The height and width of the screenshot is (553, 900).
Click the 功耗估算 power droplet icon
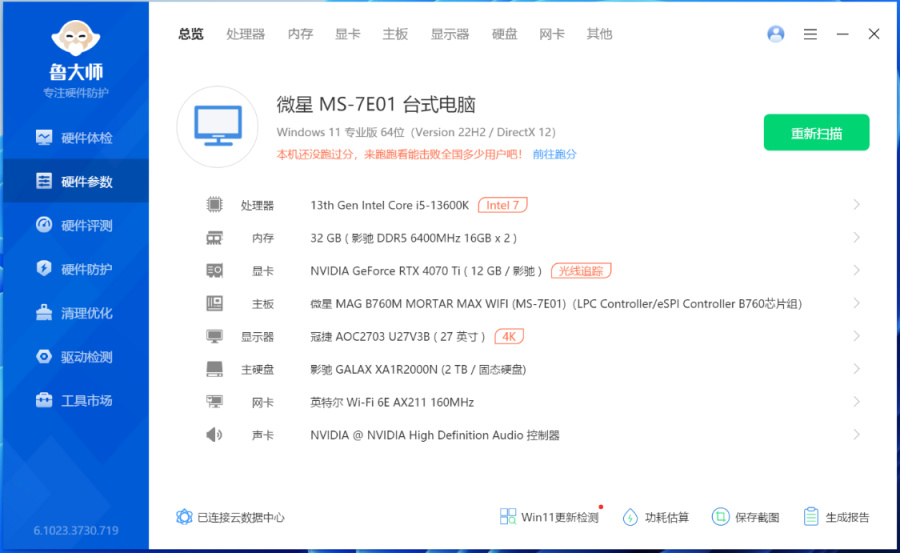(x=630, y=517)
